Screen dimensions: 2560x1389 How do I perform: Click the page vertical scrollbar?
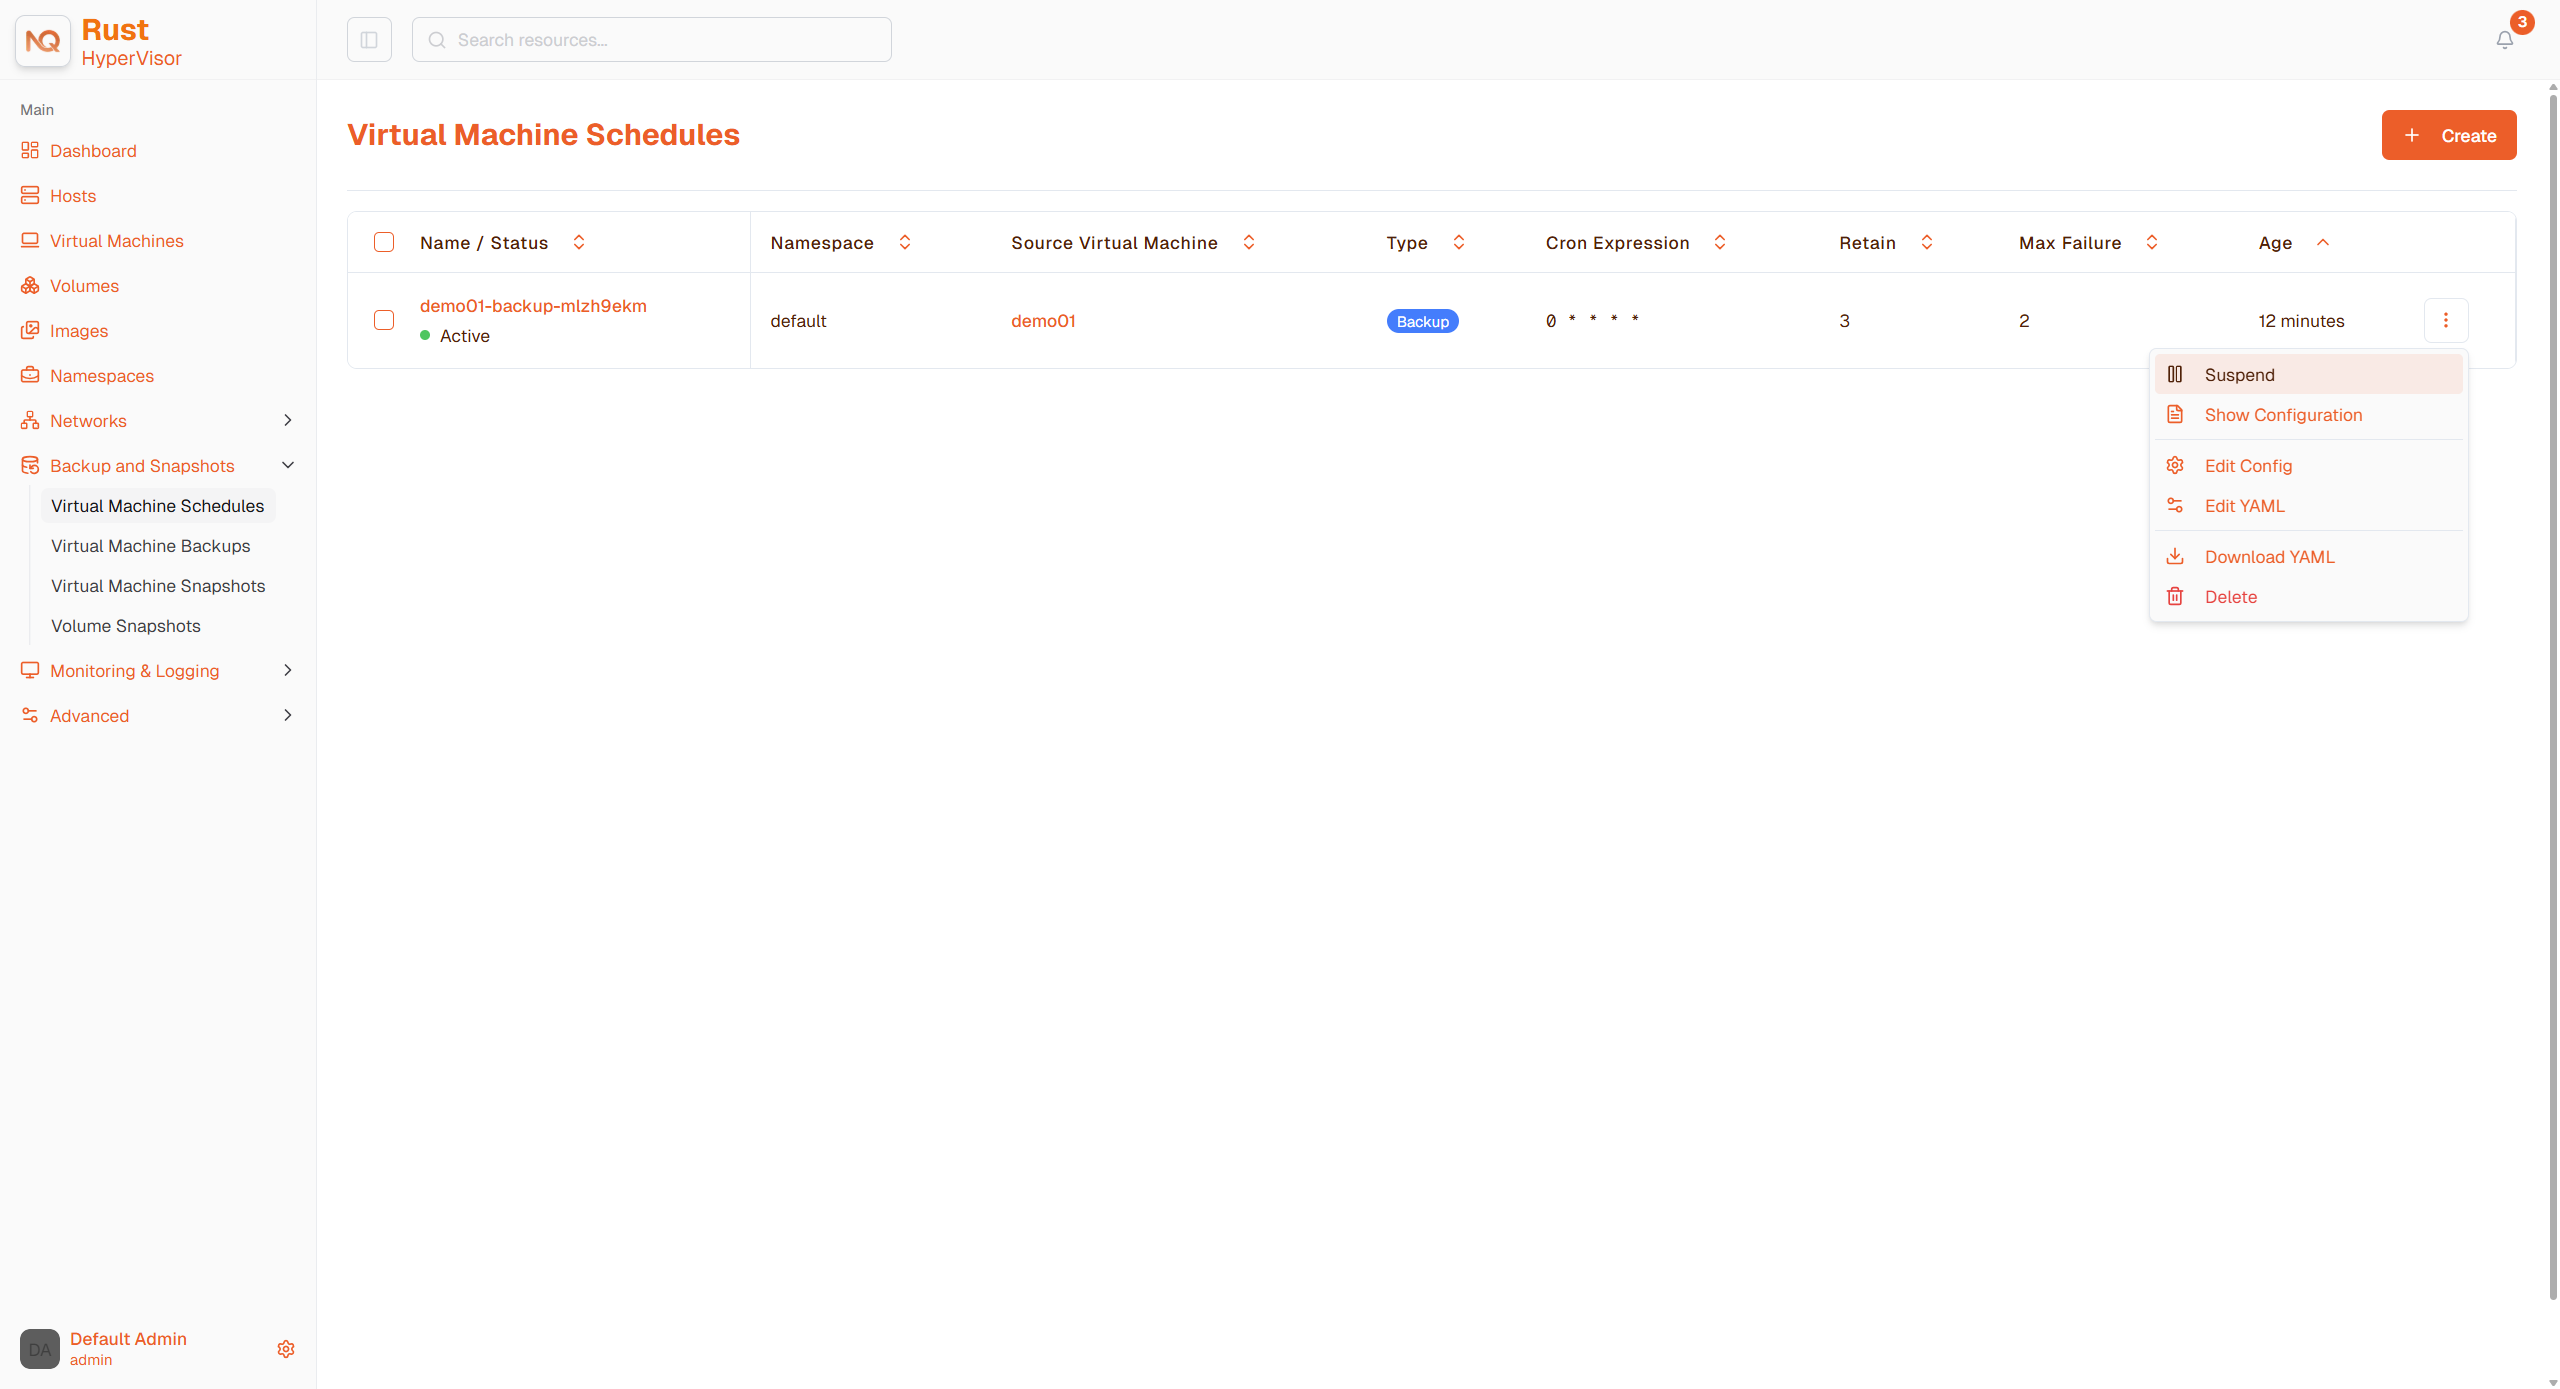pyautogui.click(x=2553, y=690)
